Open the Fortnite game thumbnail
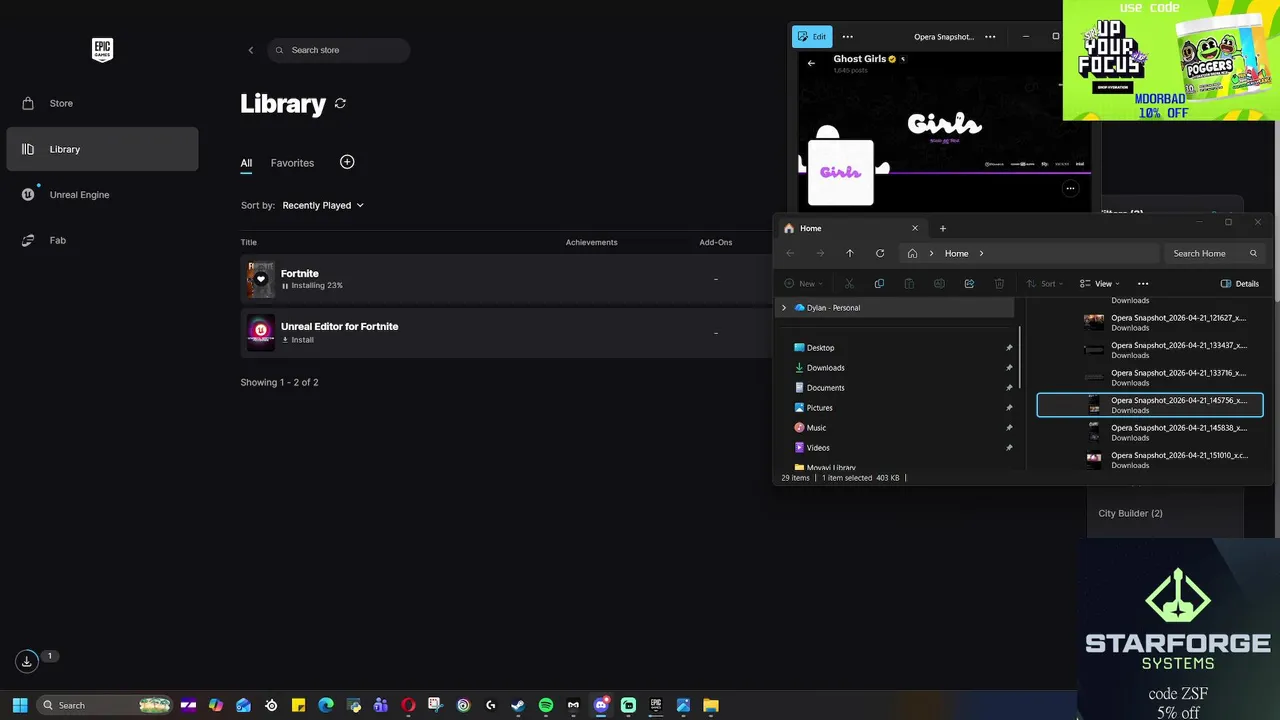The height and width of the screenshot is (720, 1280). [x=261, y=279]
